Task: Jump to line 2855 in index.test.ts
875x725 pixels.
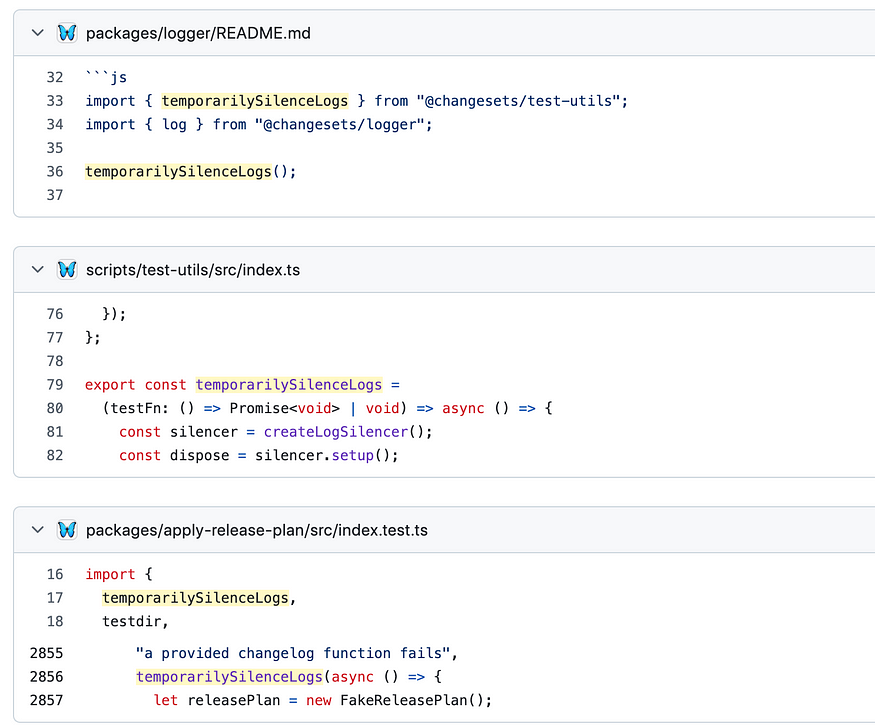Action: 46,653
